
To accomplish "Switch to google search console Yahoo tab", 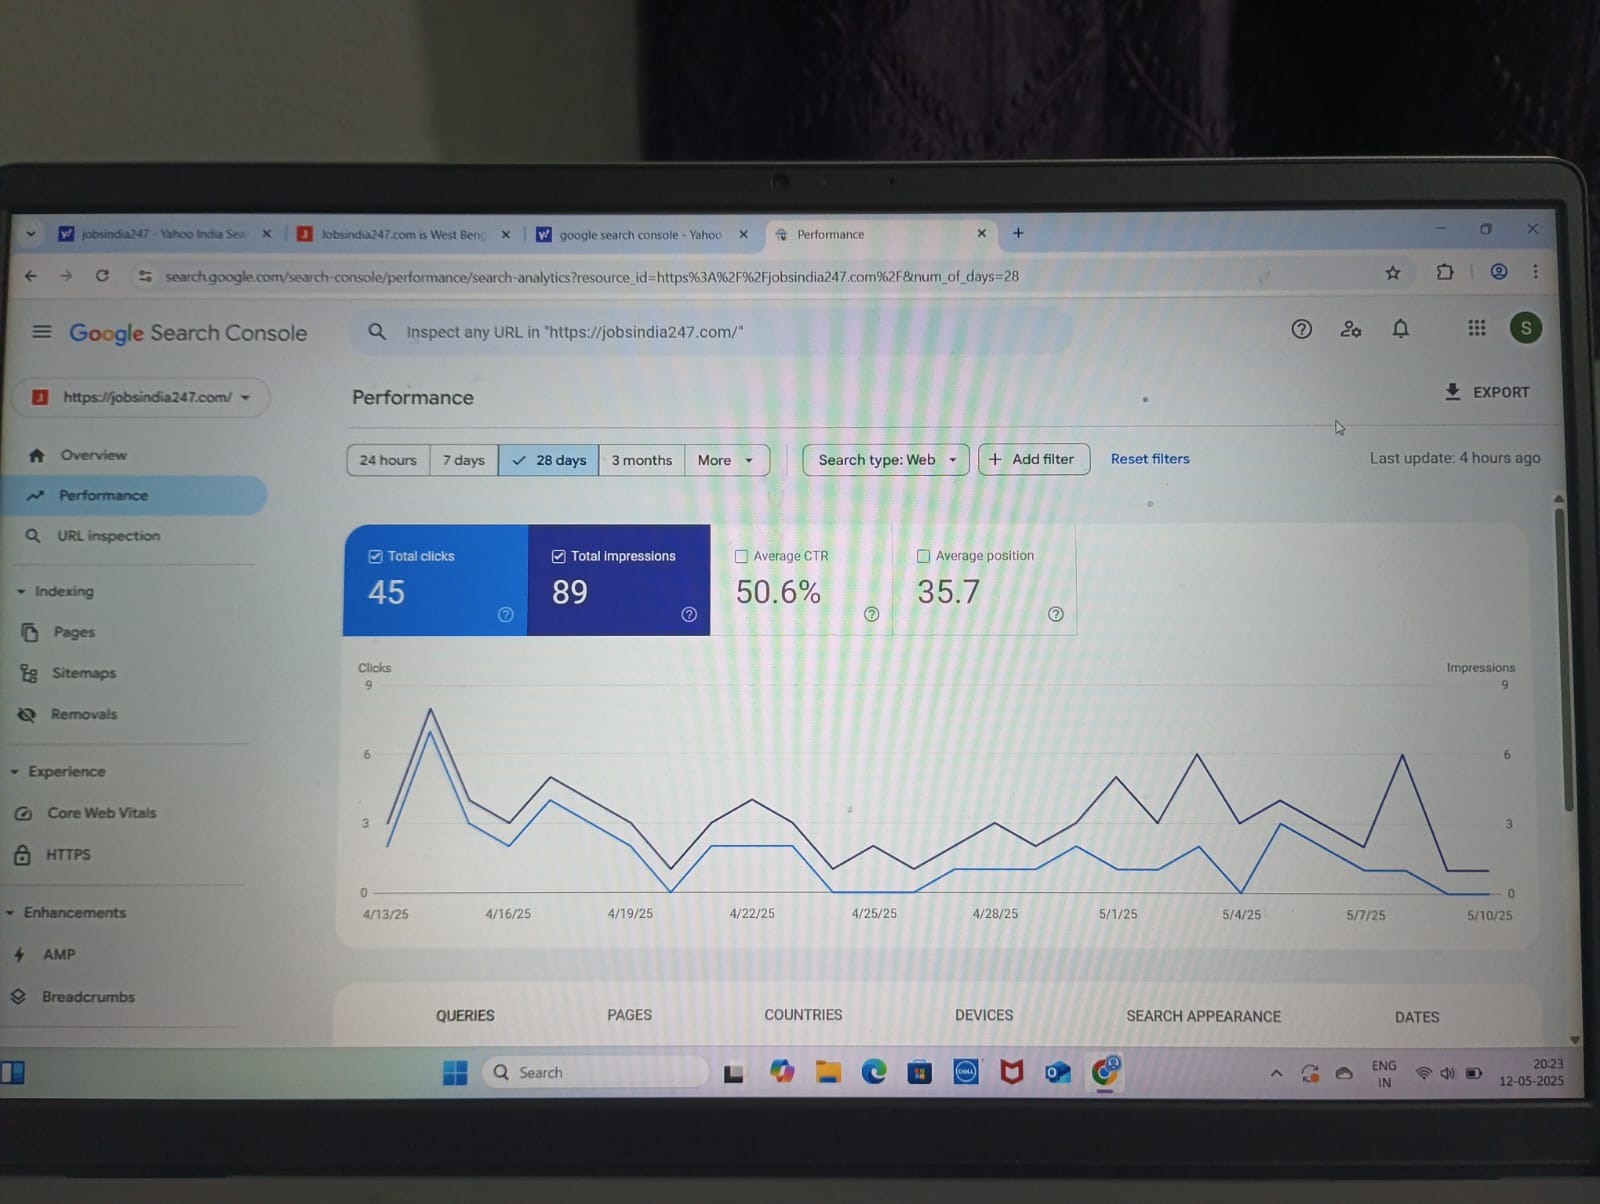I will point(642,234).
